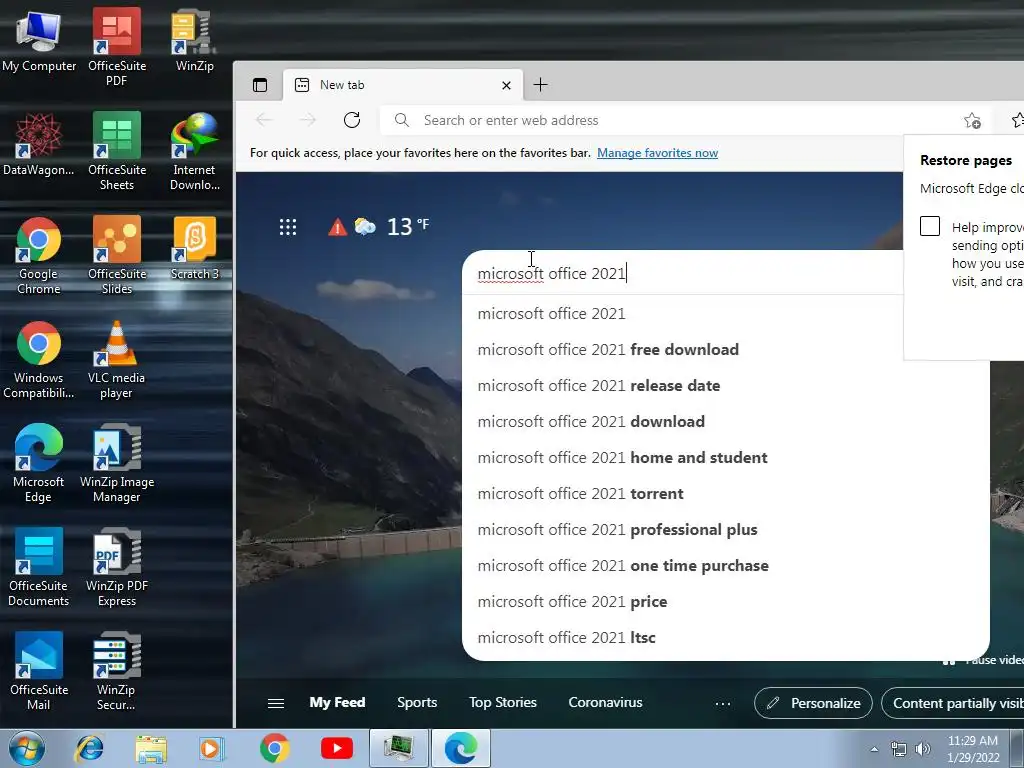Open My Computer desktop icon
The height and width of the screenshot is (768, 1024).
[x=39, y=40]
